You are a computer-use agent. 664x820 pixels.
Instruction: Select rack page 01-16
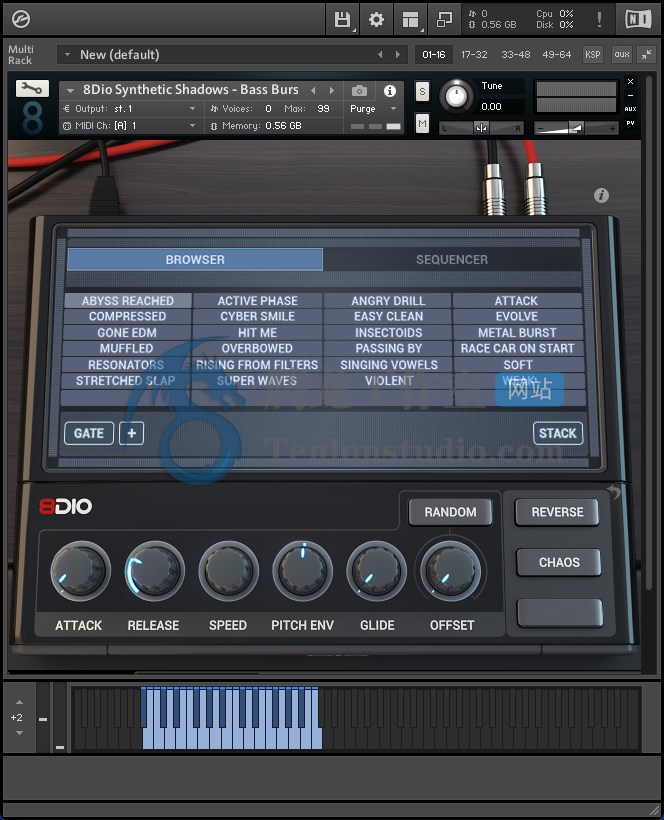433,54
